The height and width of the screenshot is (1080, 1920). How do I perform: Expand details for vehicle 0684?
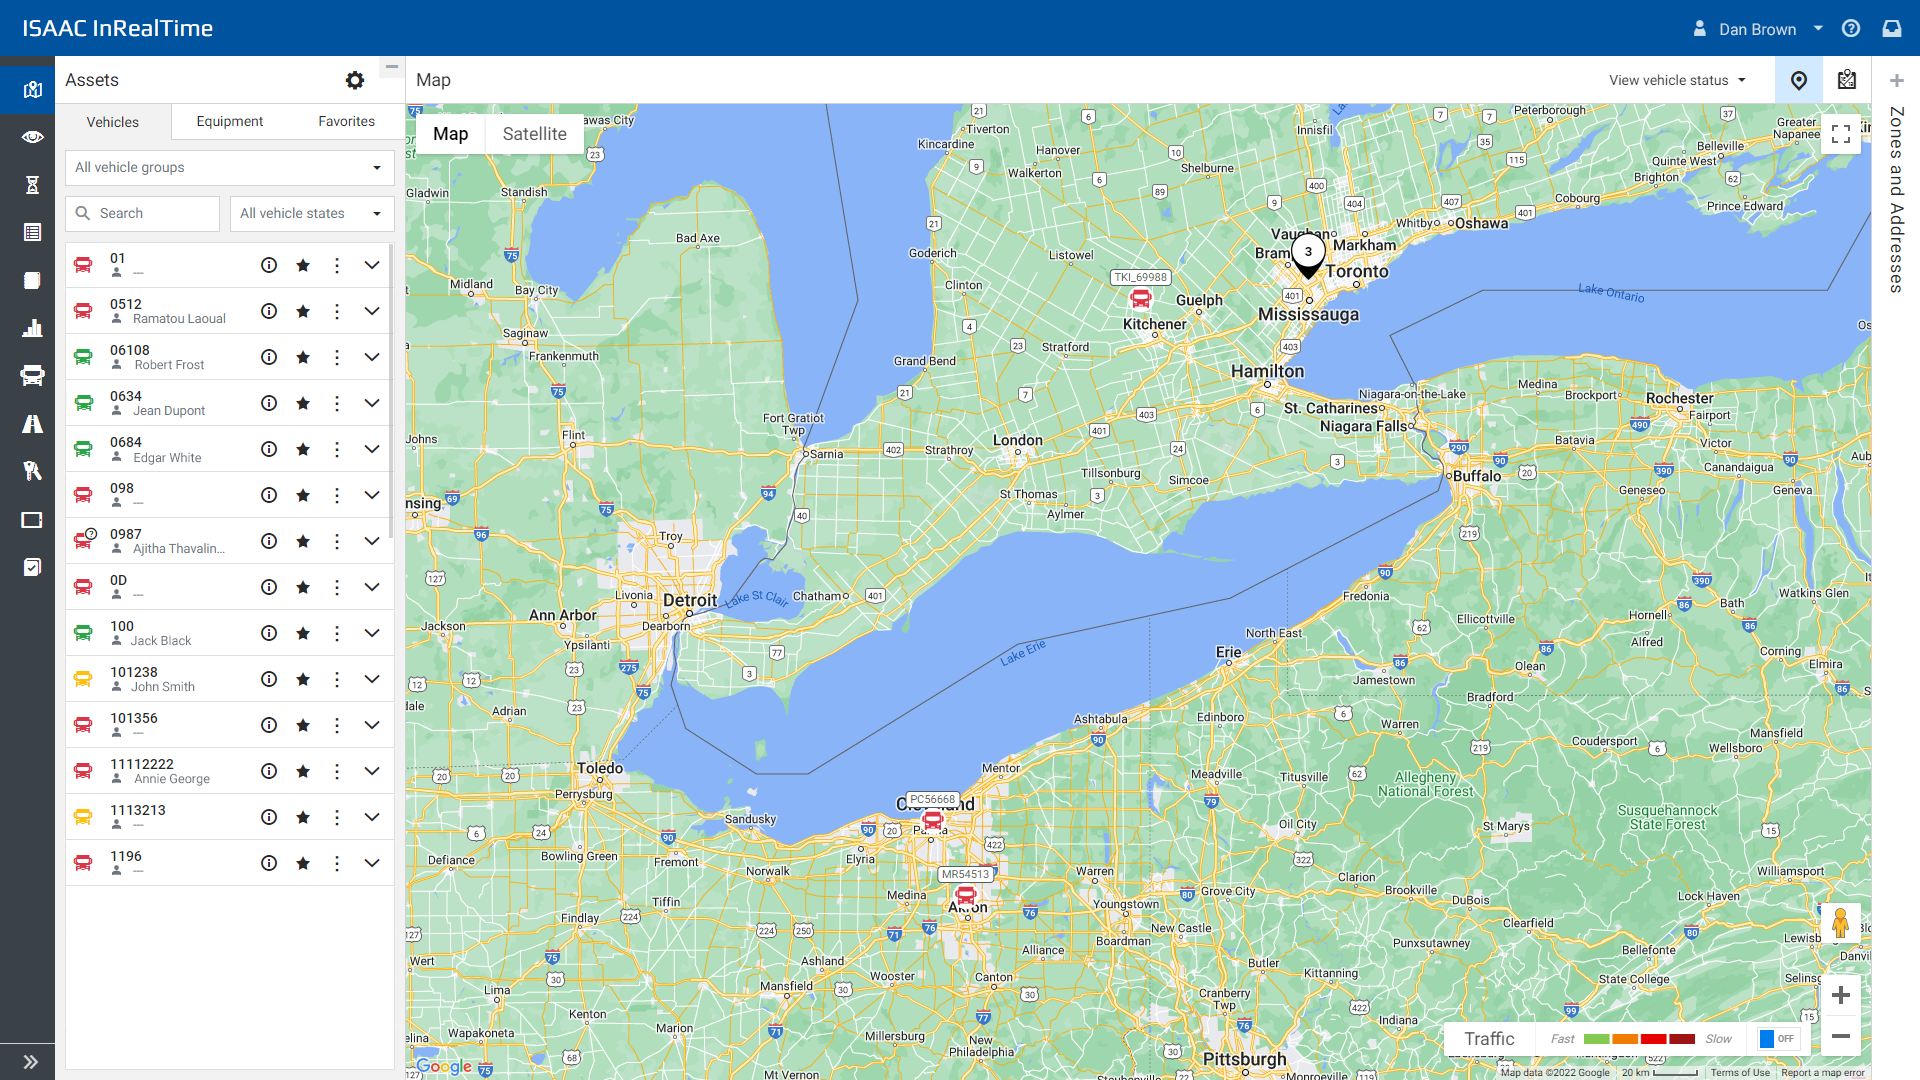pyautogui.click(x=372, y=449)
